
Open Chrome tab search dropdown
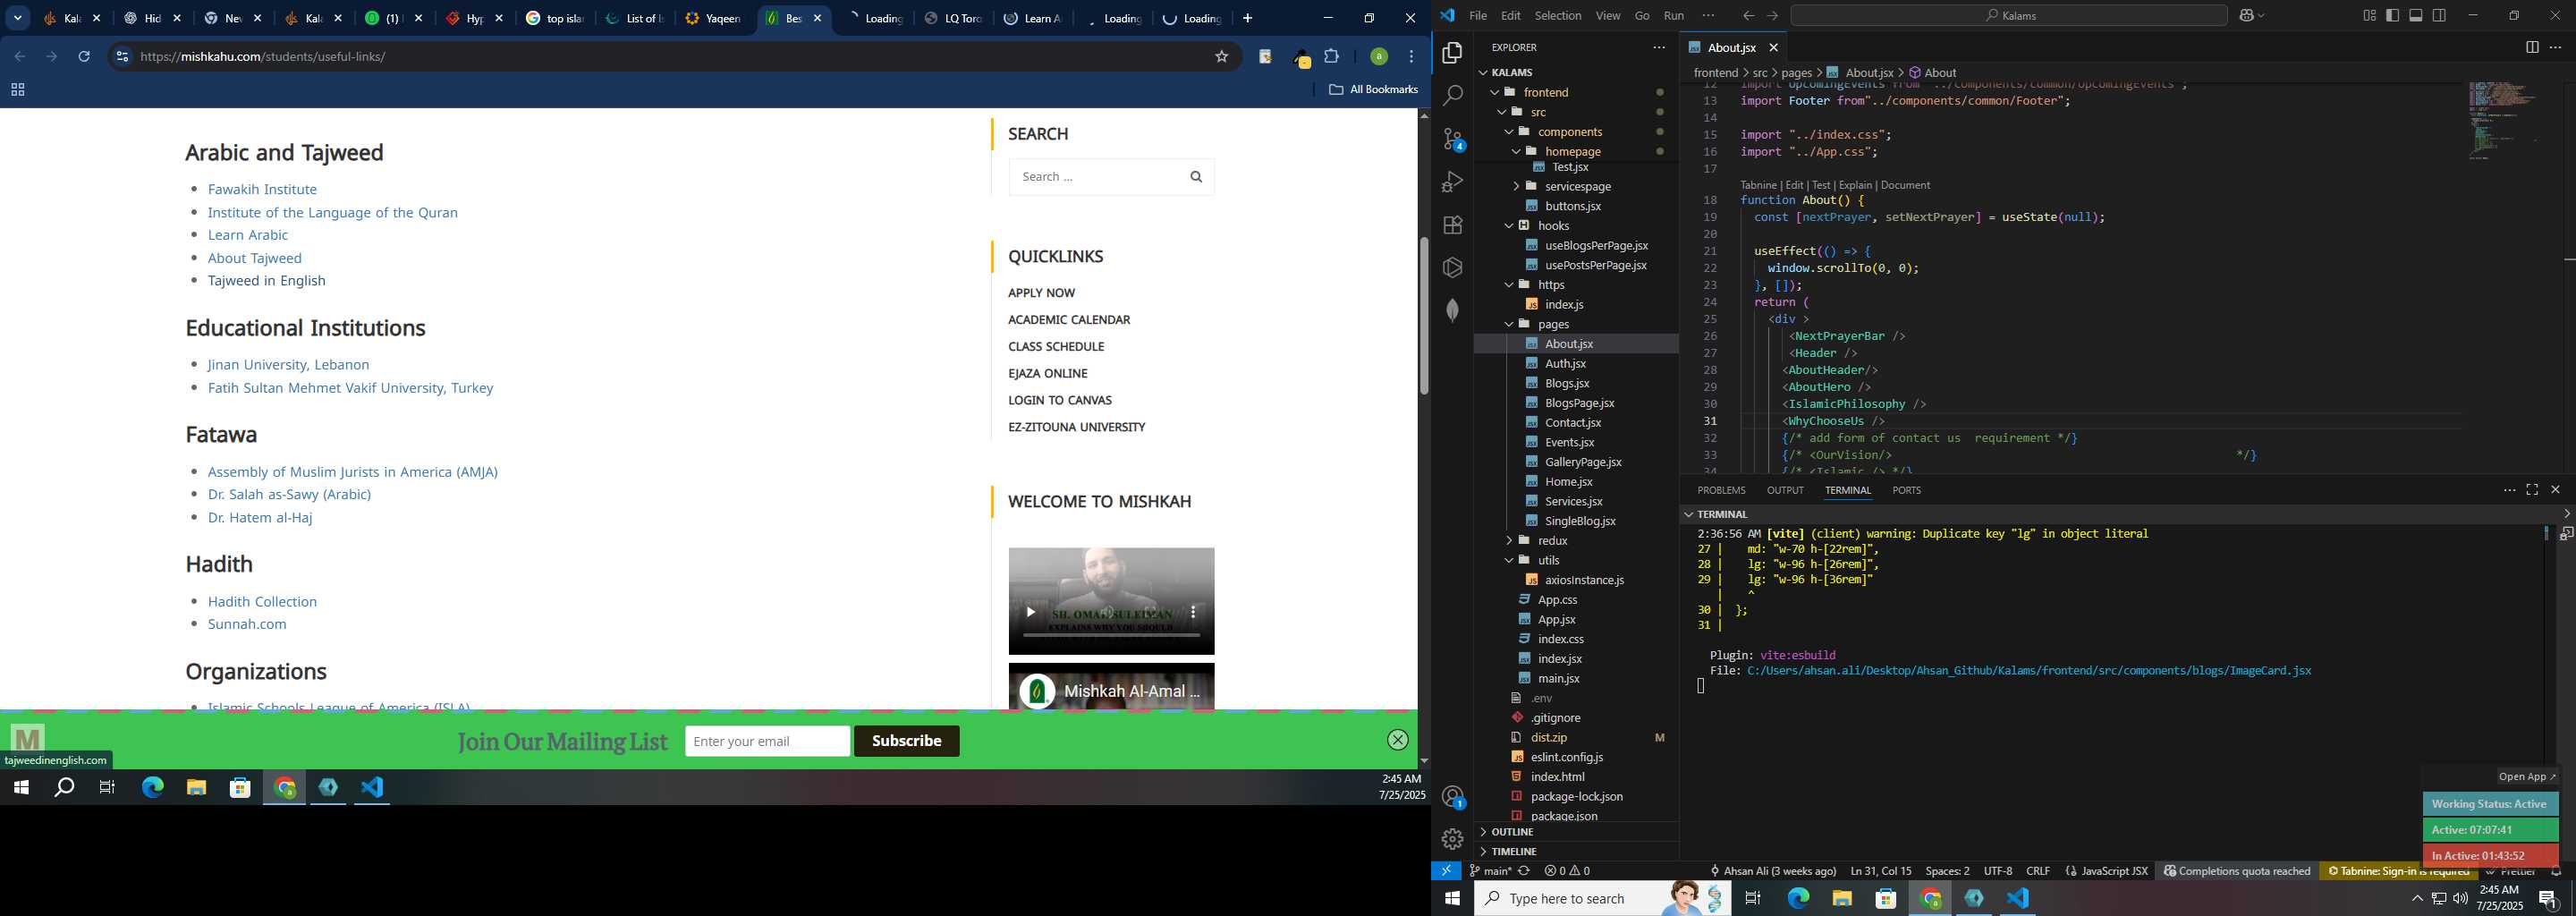click(x=18, y=19)
